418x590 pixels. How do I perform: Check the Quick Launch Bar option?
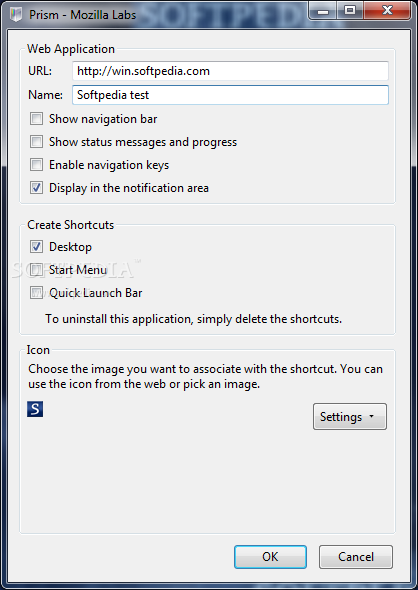36,293
